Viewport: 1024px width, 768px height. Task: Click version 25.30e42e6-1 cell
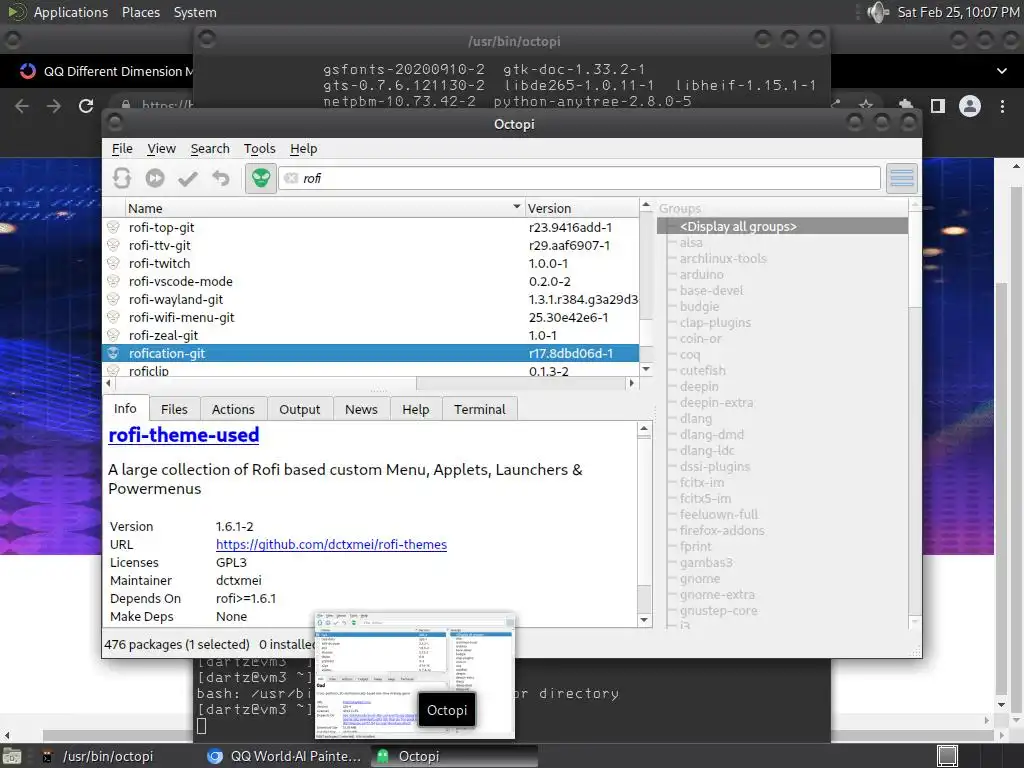pyautogui.click(x=569, y=317)
